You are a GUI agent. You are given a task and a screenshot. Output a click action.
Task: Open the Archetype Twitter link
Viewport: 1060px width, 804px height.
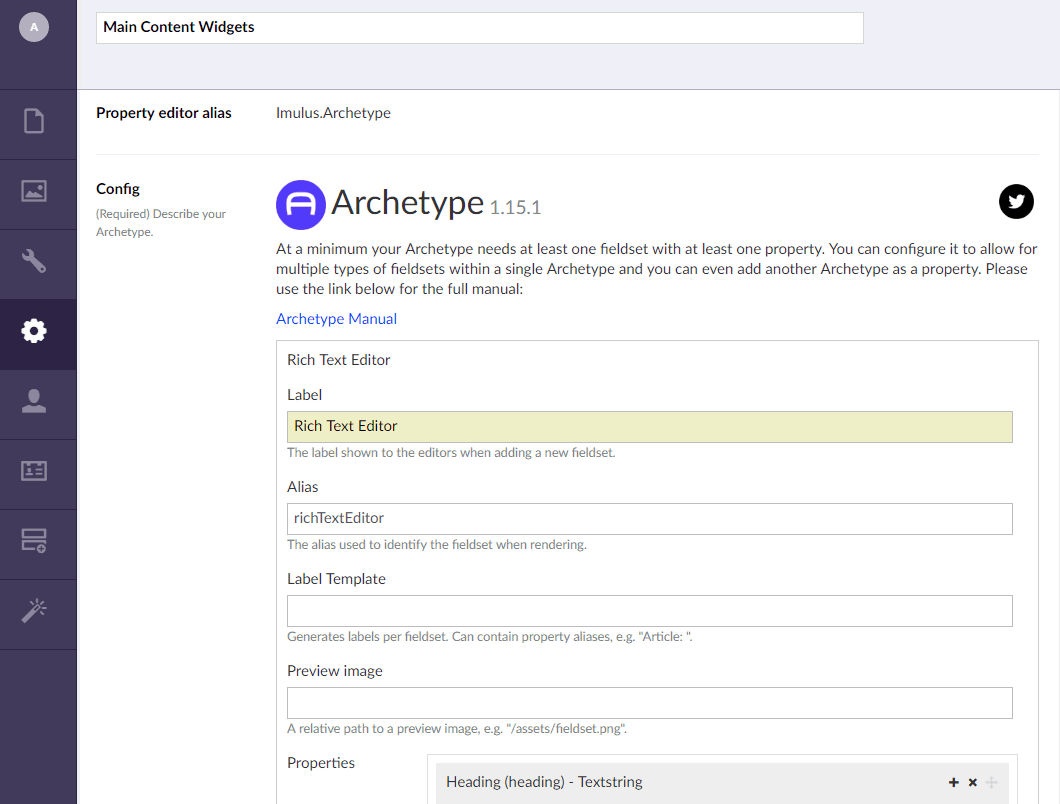pyautogui.click(x=1016, y=202)
